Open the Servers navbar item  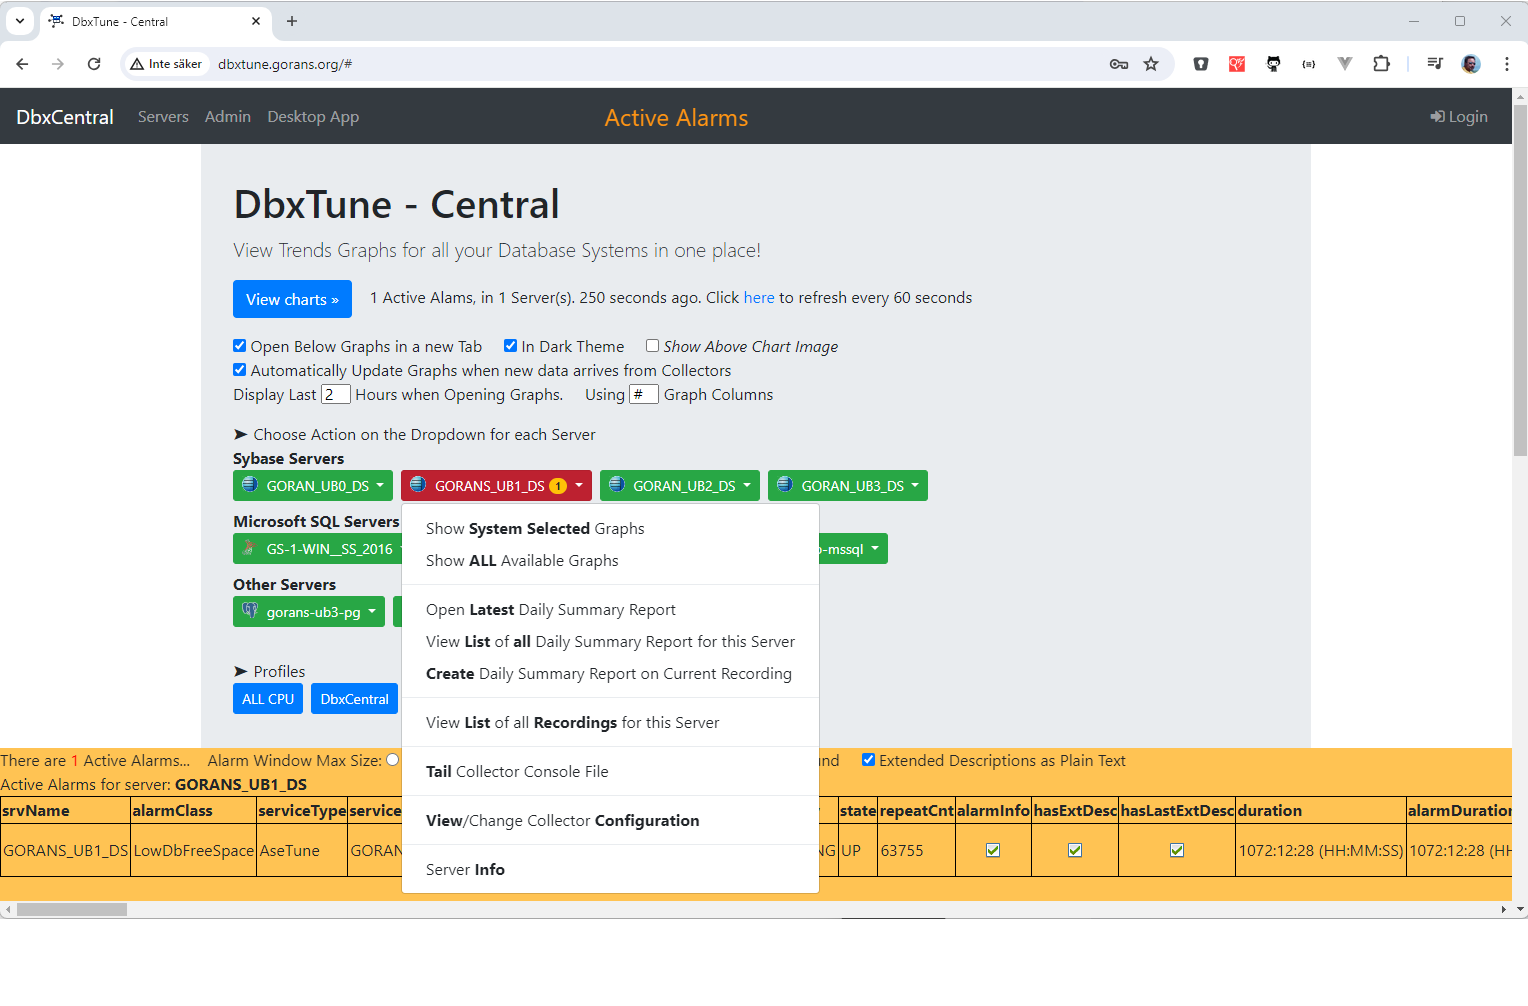point(163,116)
